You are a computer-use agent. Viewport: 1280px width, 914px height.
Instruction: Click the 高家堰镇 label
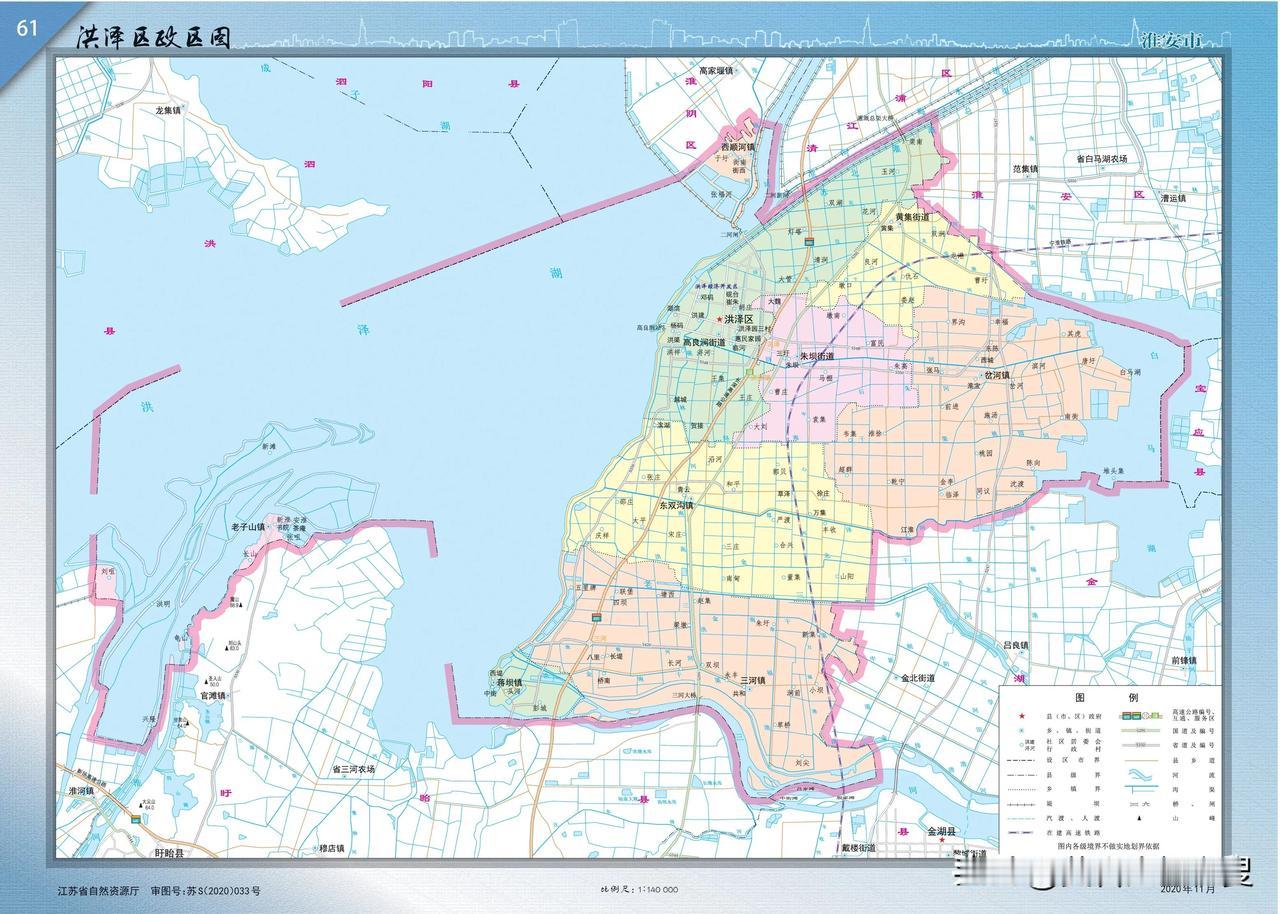coord(716,71)
